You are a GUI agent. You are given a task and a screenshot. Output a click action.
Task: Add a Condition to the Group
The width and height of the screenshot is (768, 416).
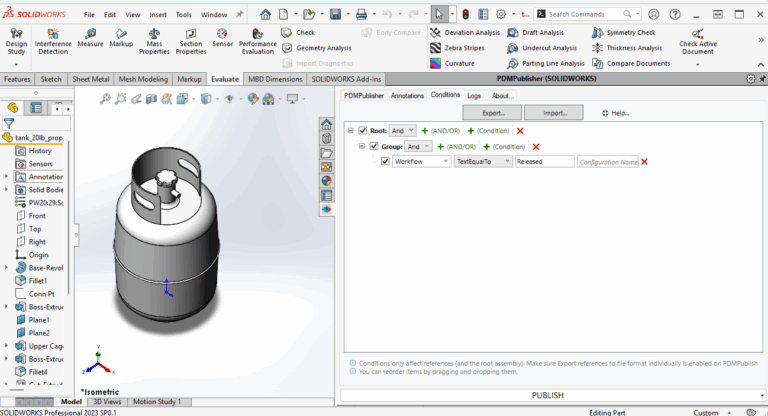(504, 147)
